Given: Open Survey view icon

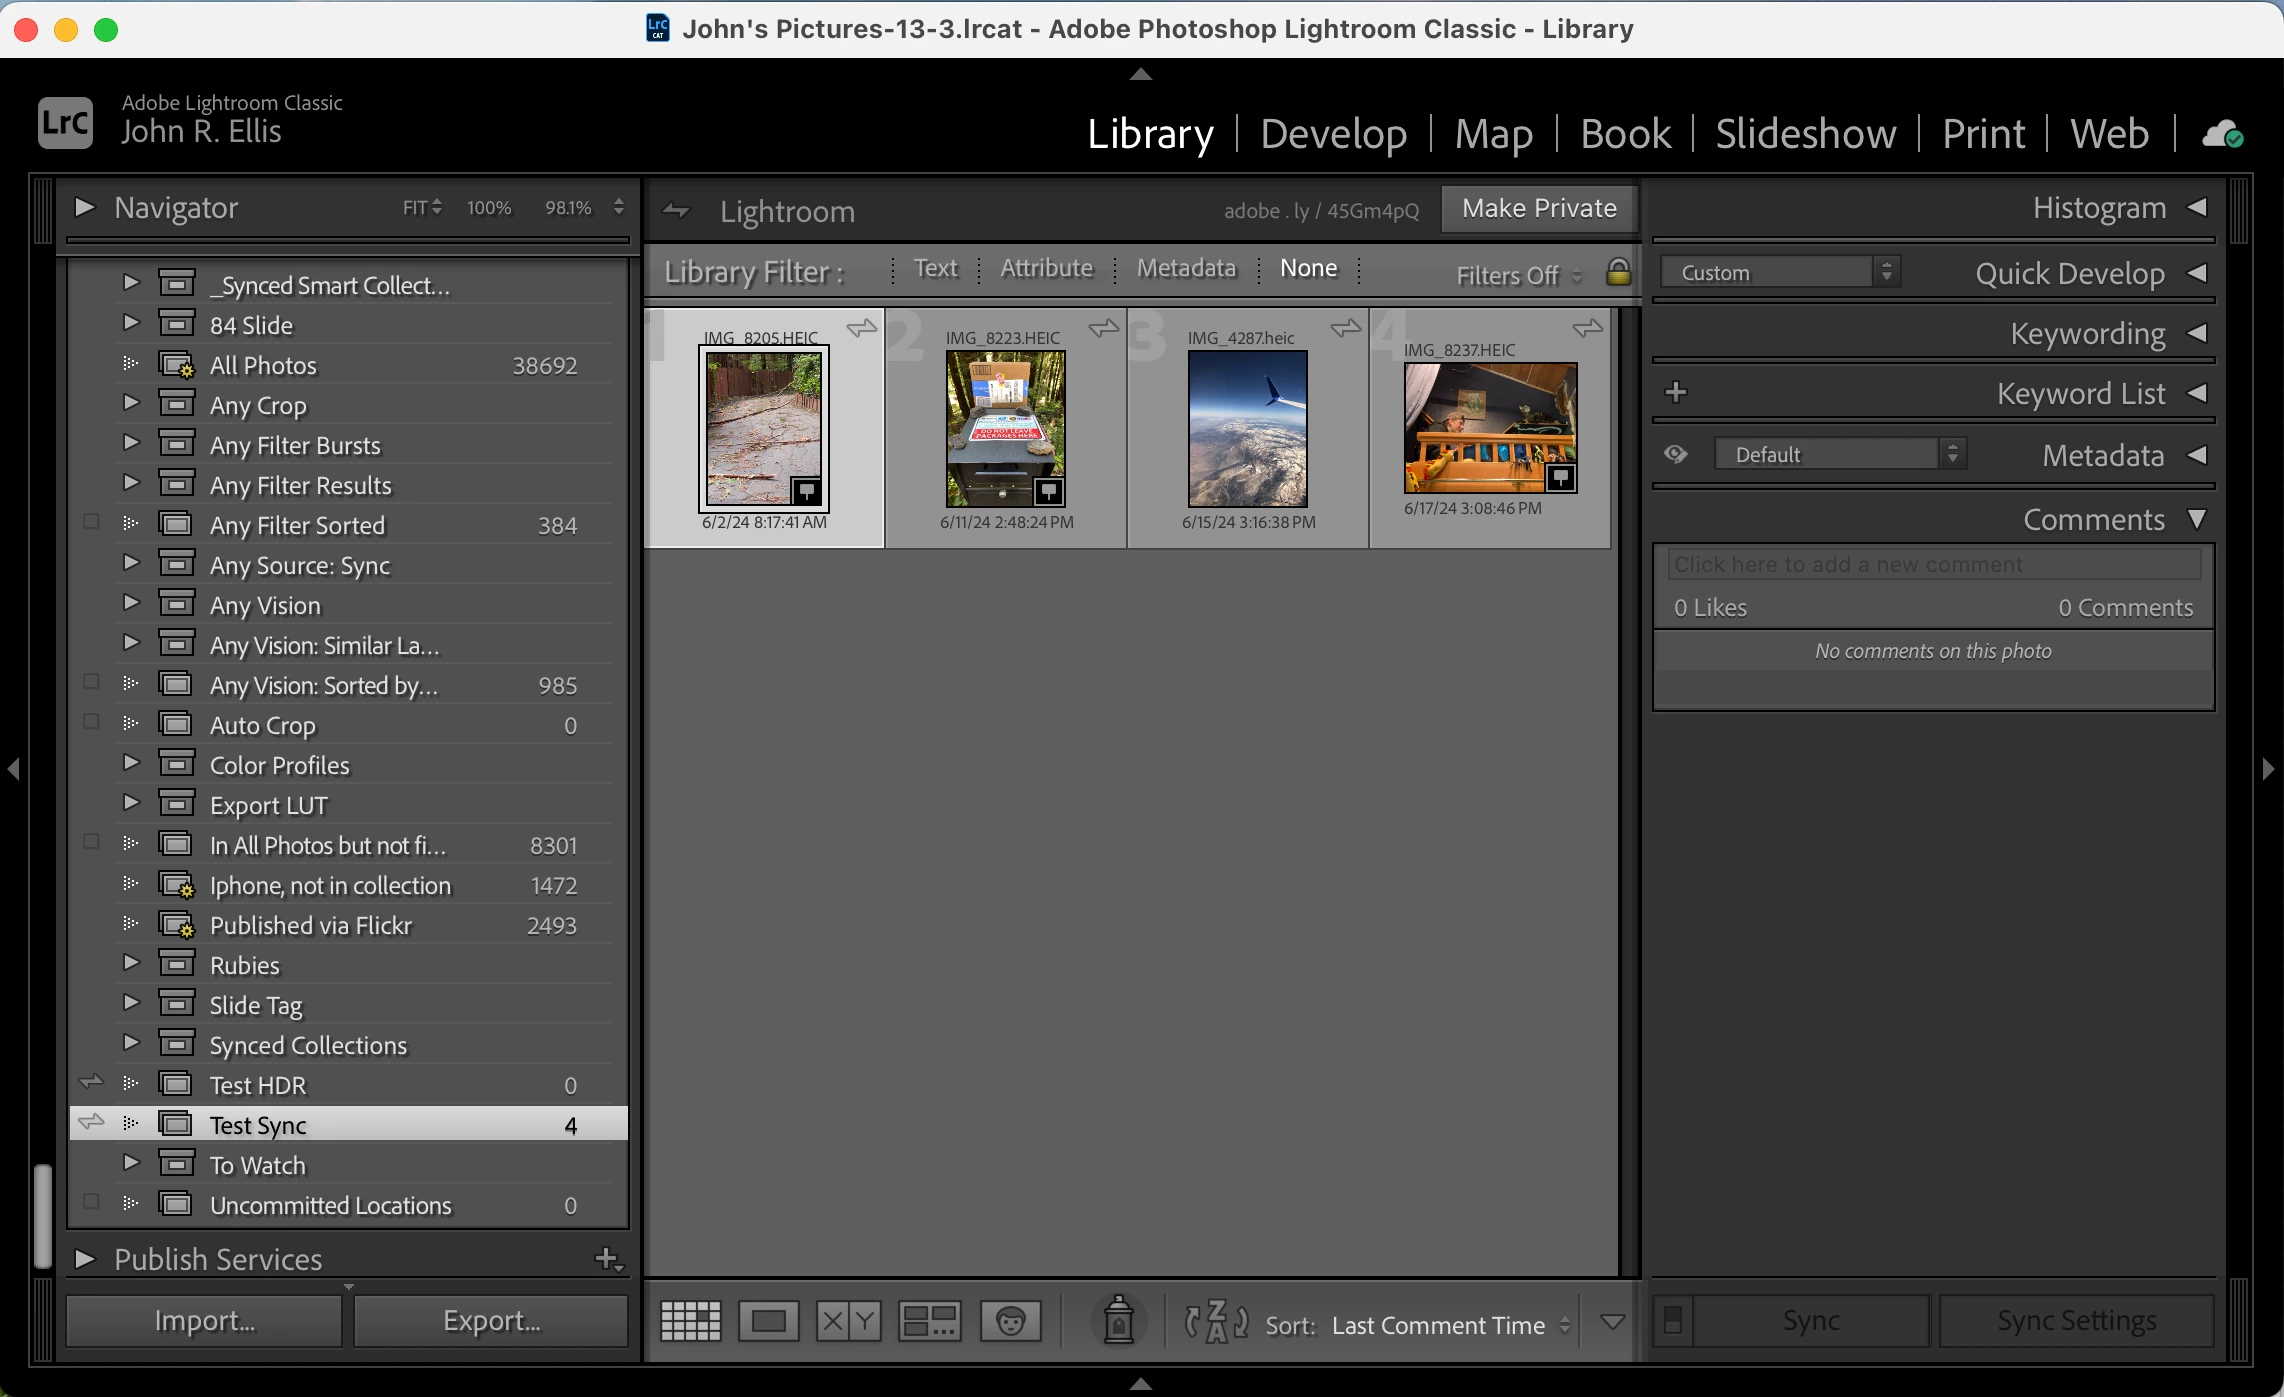Looking at the screenshot, I should coord(929,1321).
